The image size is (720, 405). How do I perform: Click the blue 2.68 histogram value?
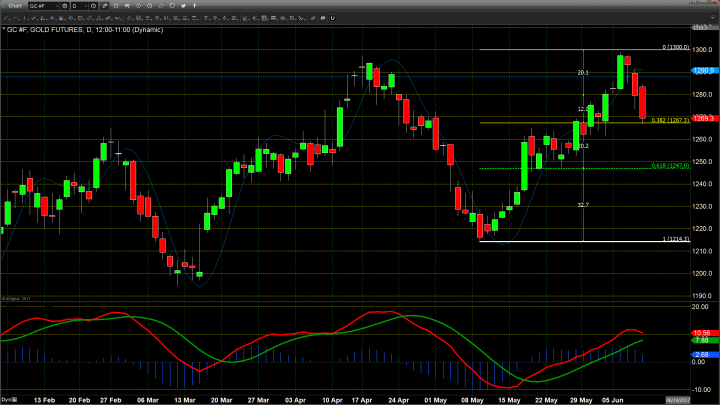point(704,354)
